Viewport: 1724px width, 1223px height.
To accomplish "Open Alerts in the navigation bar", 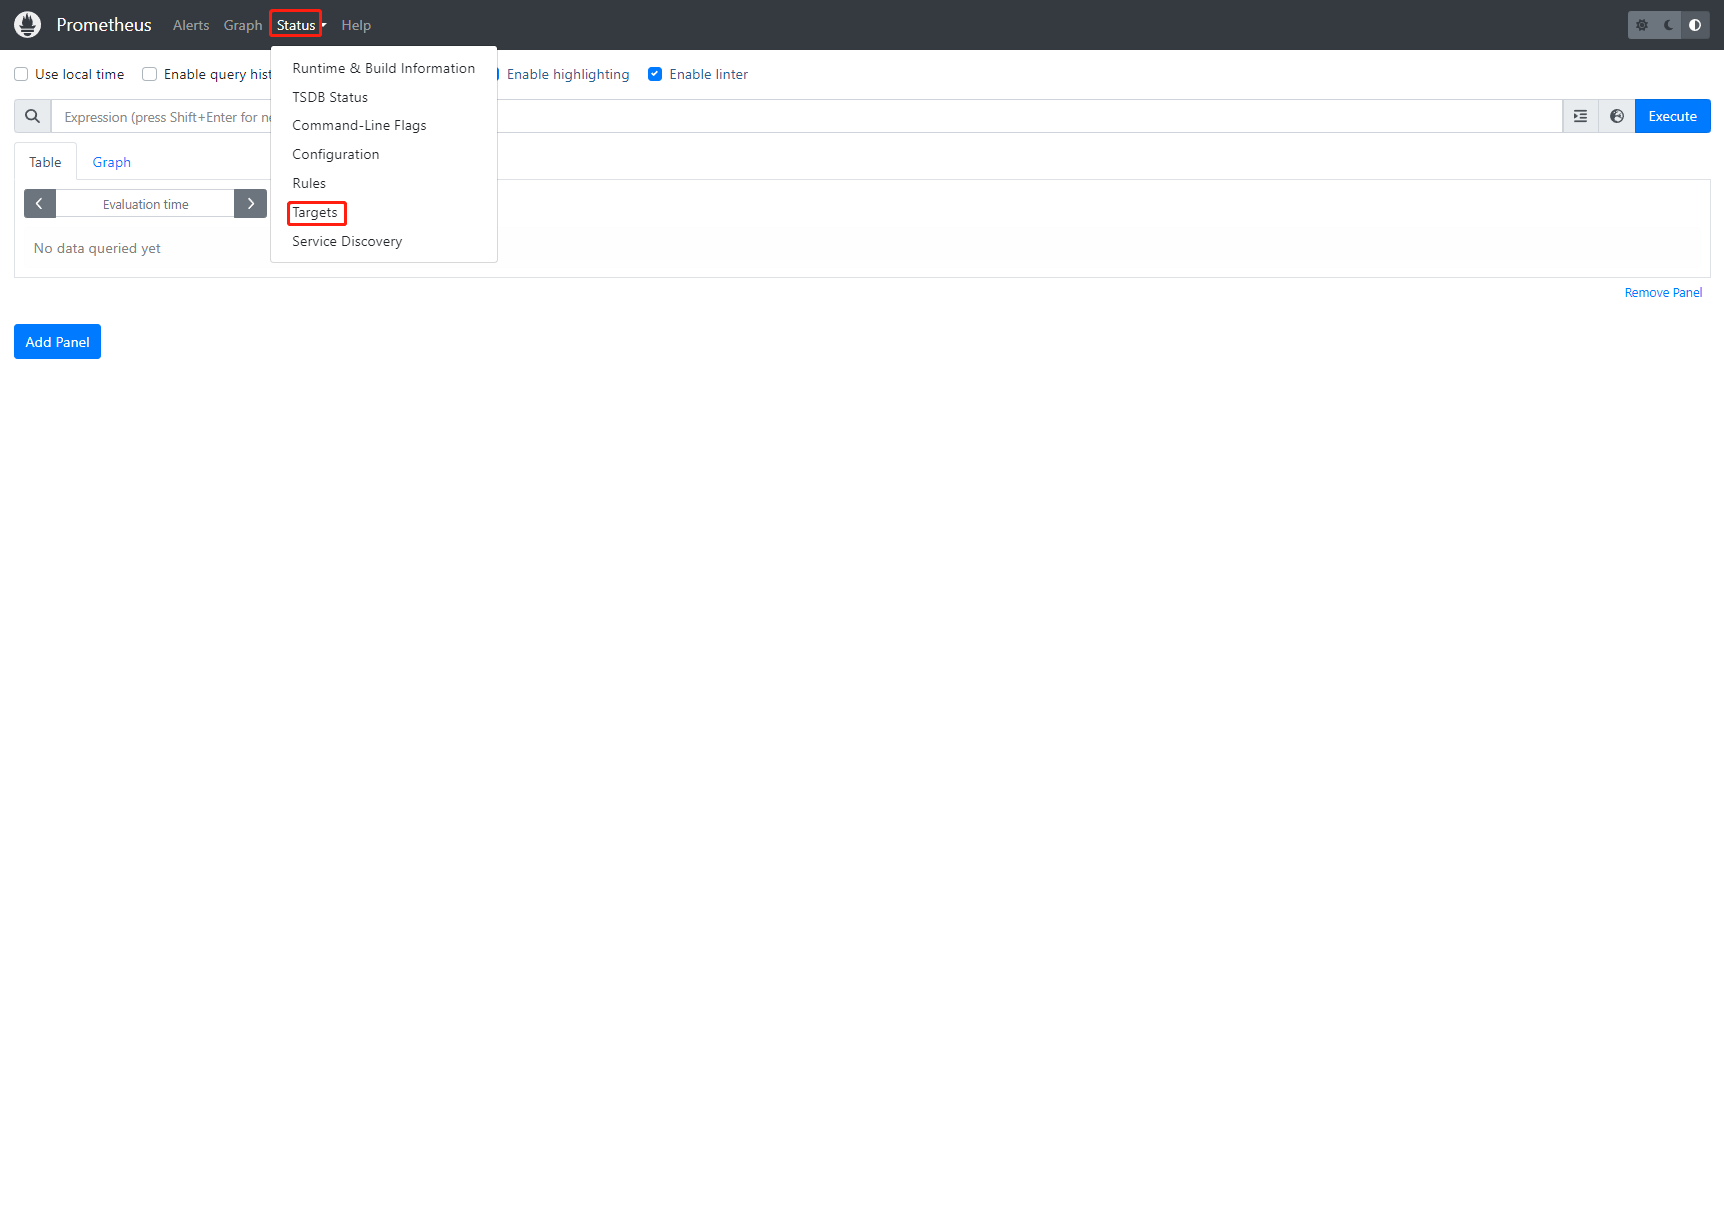I will (x=191, y=25).
